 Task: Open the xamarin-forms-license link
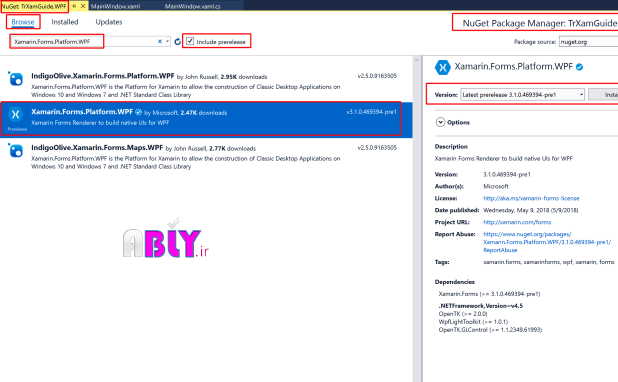[x=531, y=198]
